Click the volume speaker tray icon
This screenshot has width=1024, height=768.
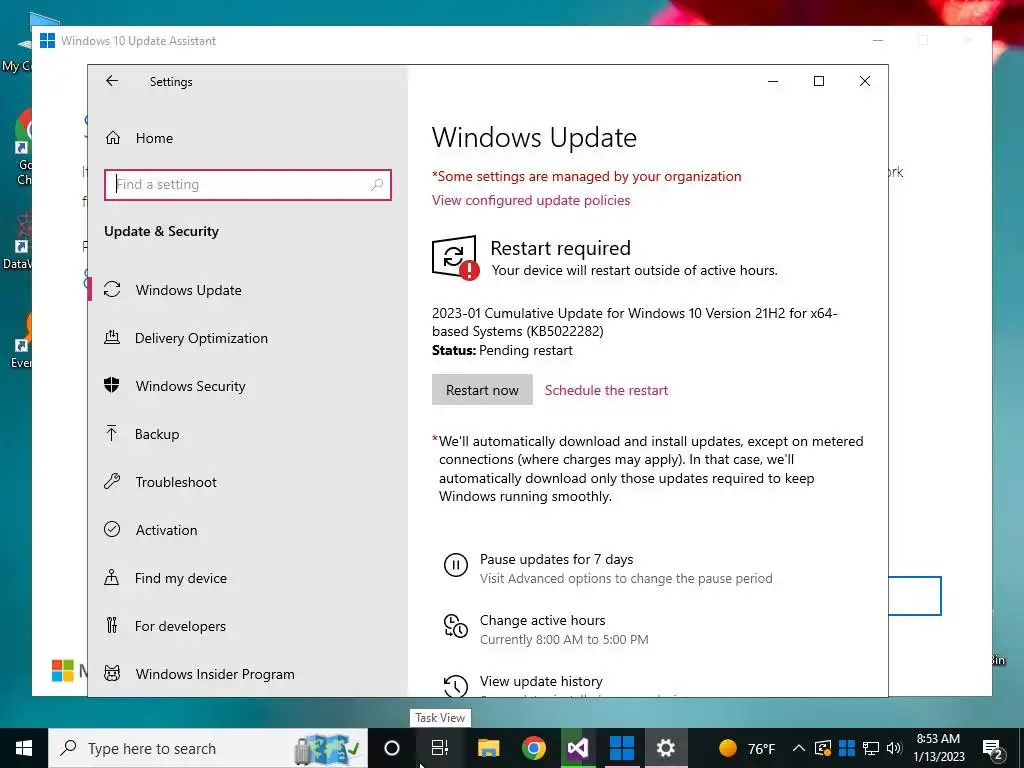point(894,748)
